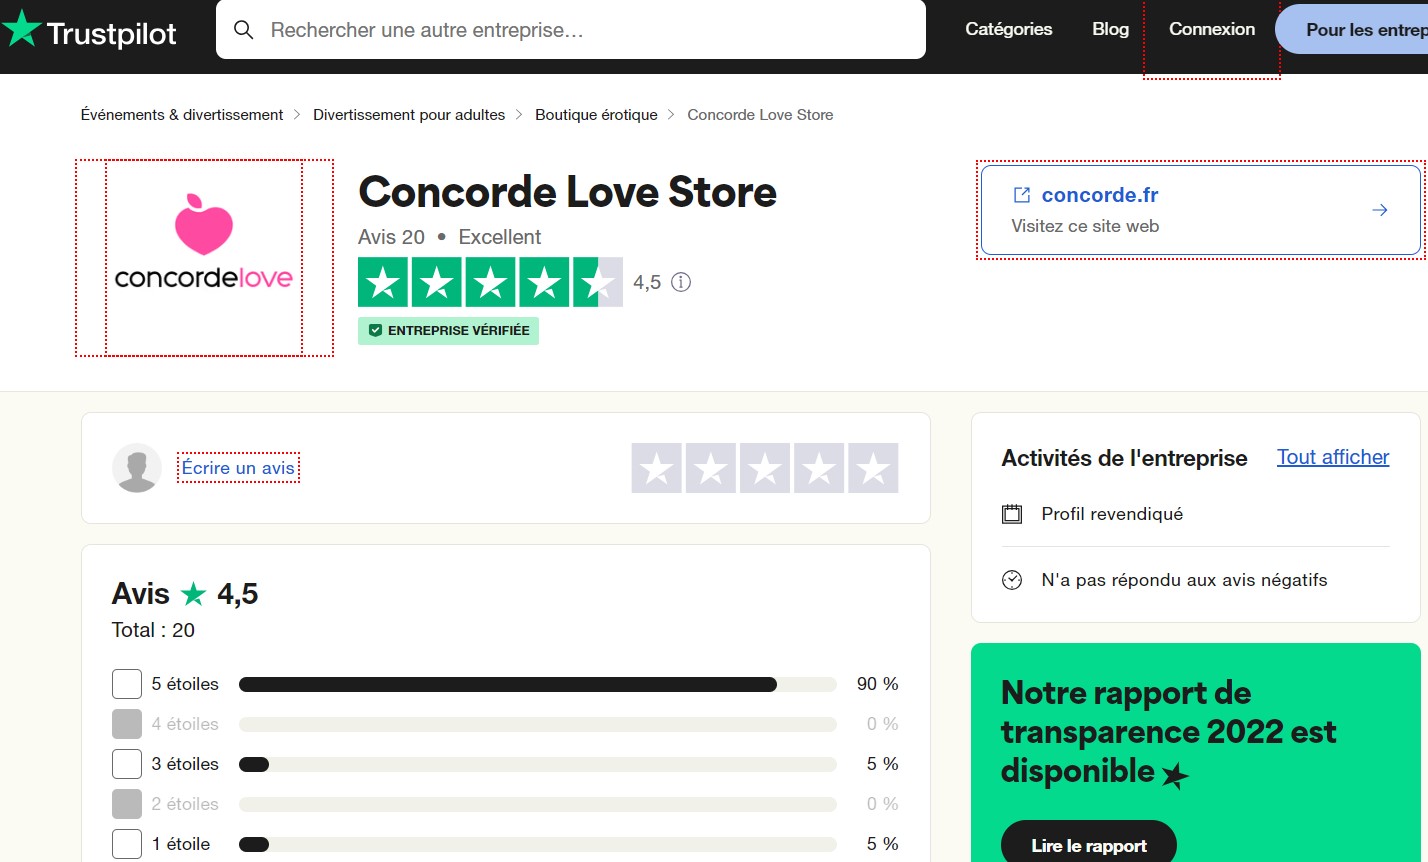This screenshot has height=862, width=1428.
Task: Open the Pour les entreprises button
Action: click(1352, 30)
